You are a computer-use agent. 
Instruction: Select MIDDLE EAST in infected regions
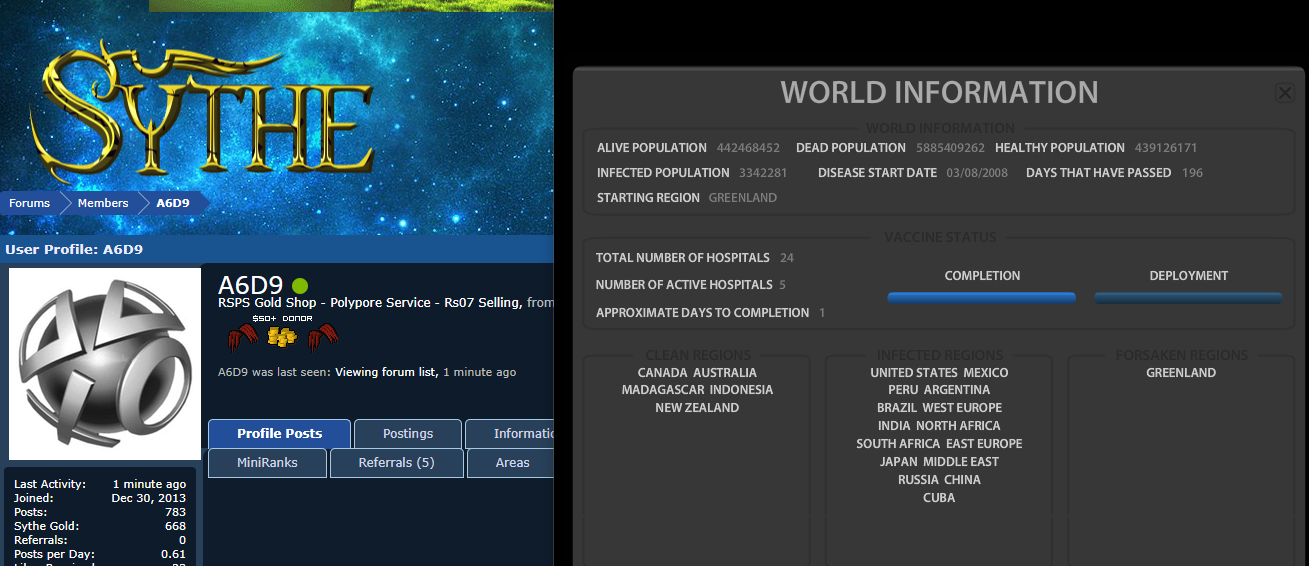(961, 462)
